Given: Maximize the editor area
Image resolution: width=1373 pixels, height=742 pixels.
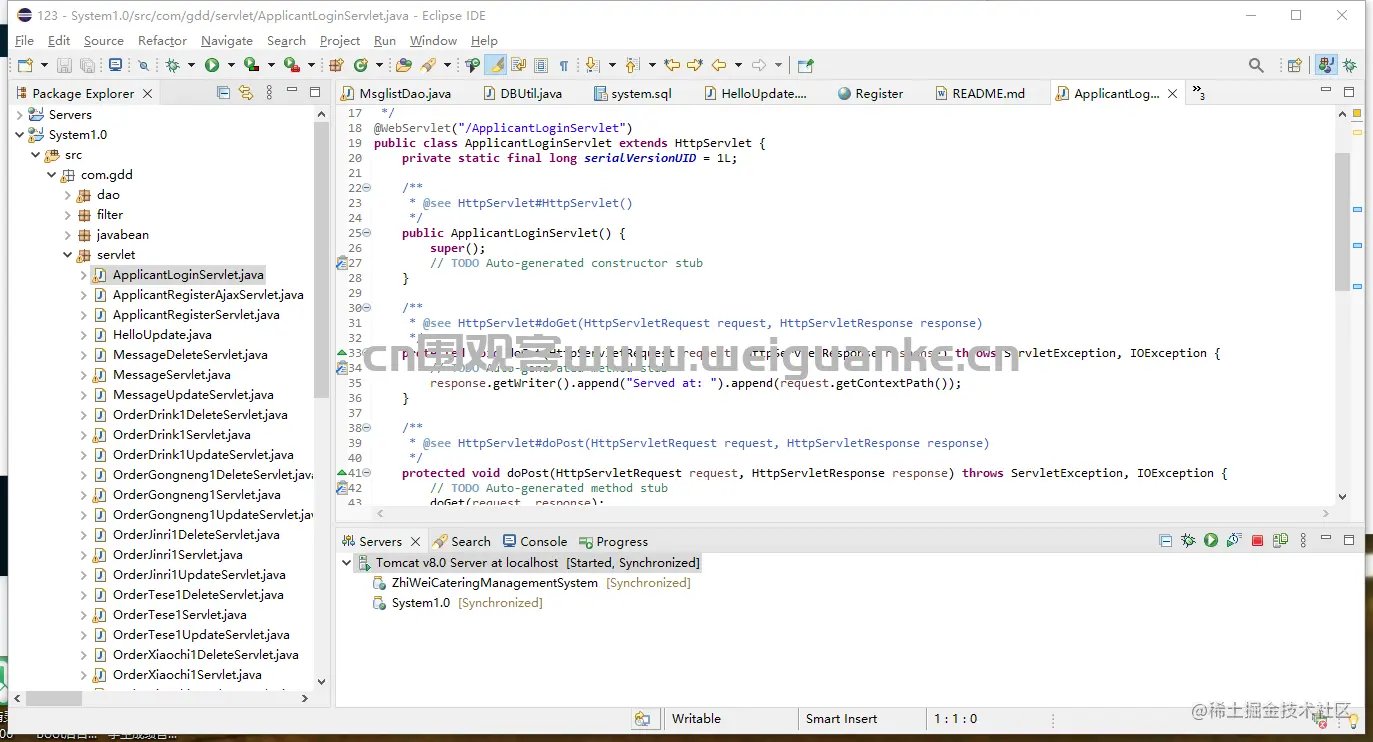Looking at the screenshot, I should tap(1349, 91).
